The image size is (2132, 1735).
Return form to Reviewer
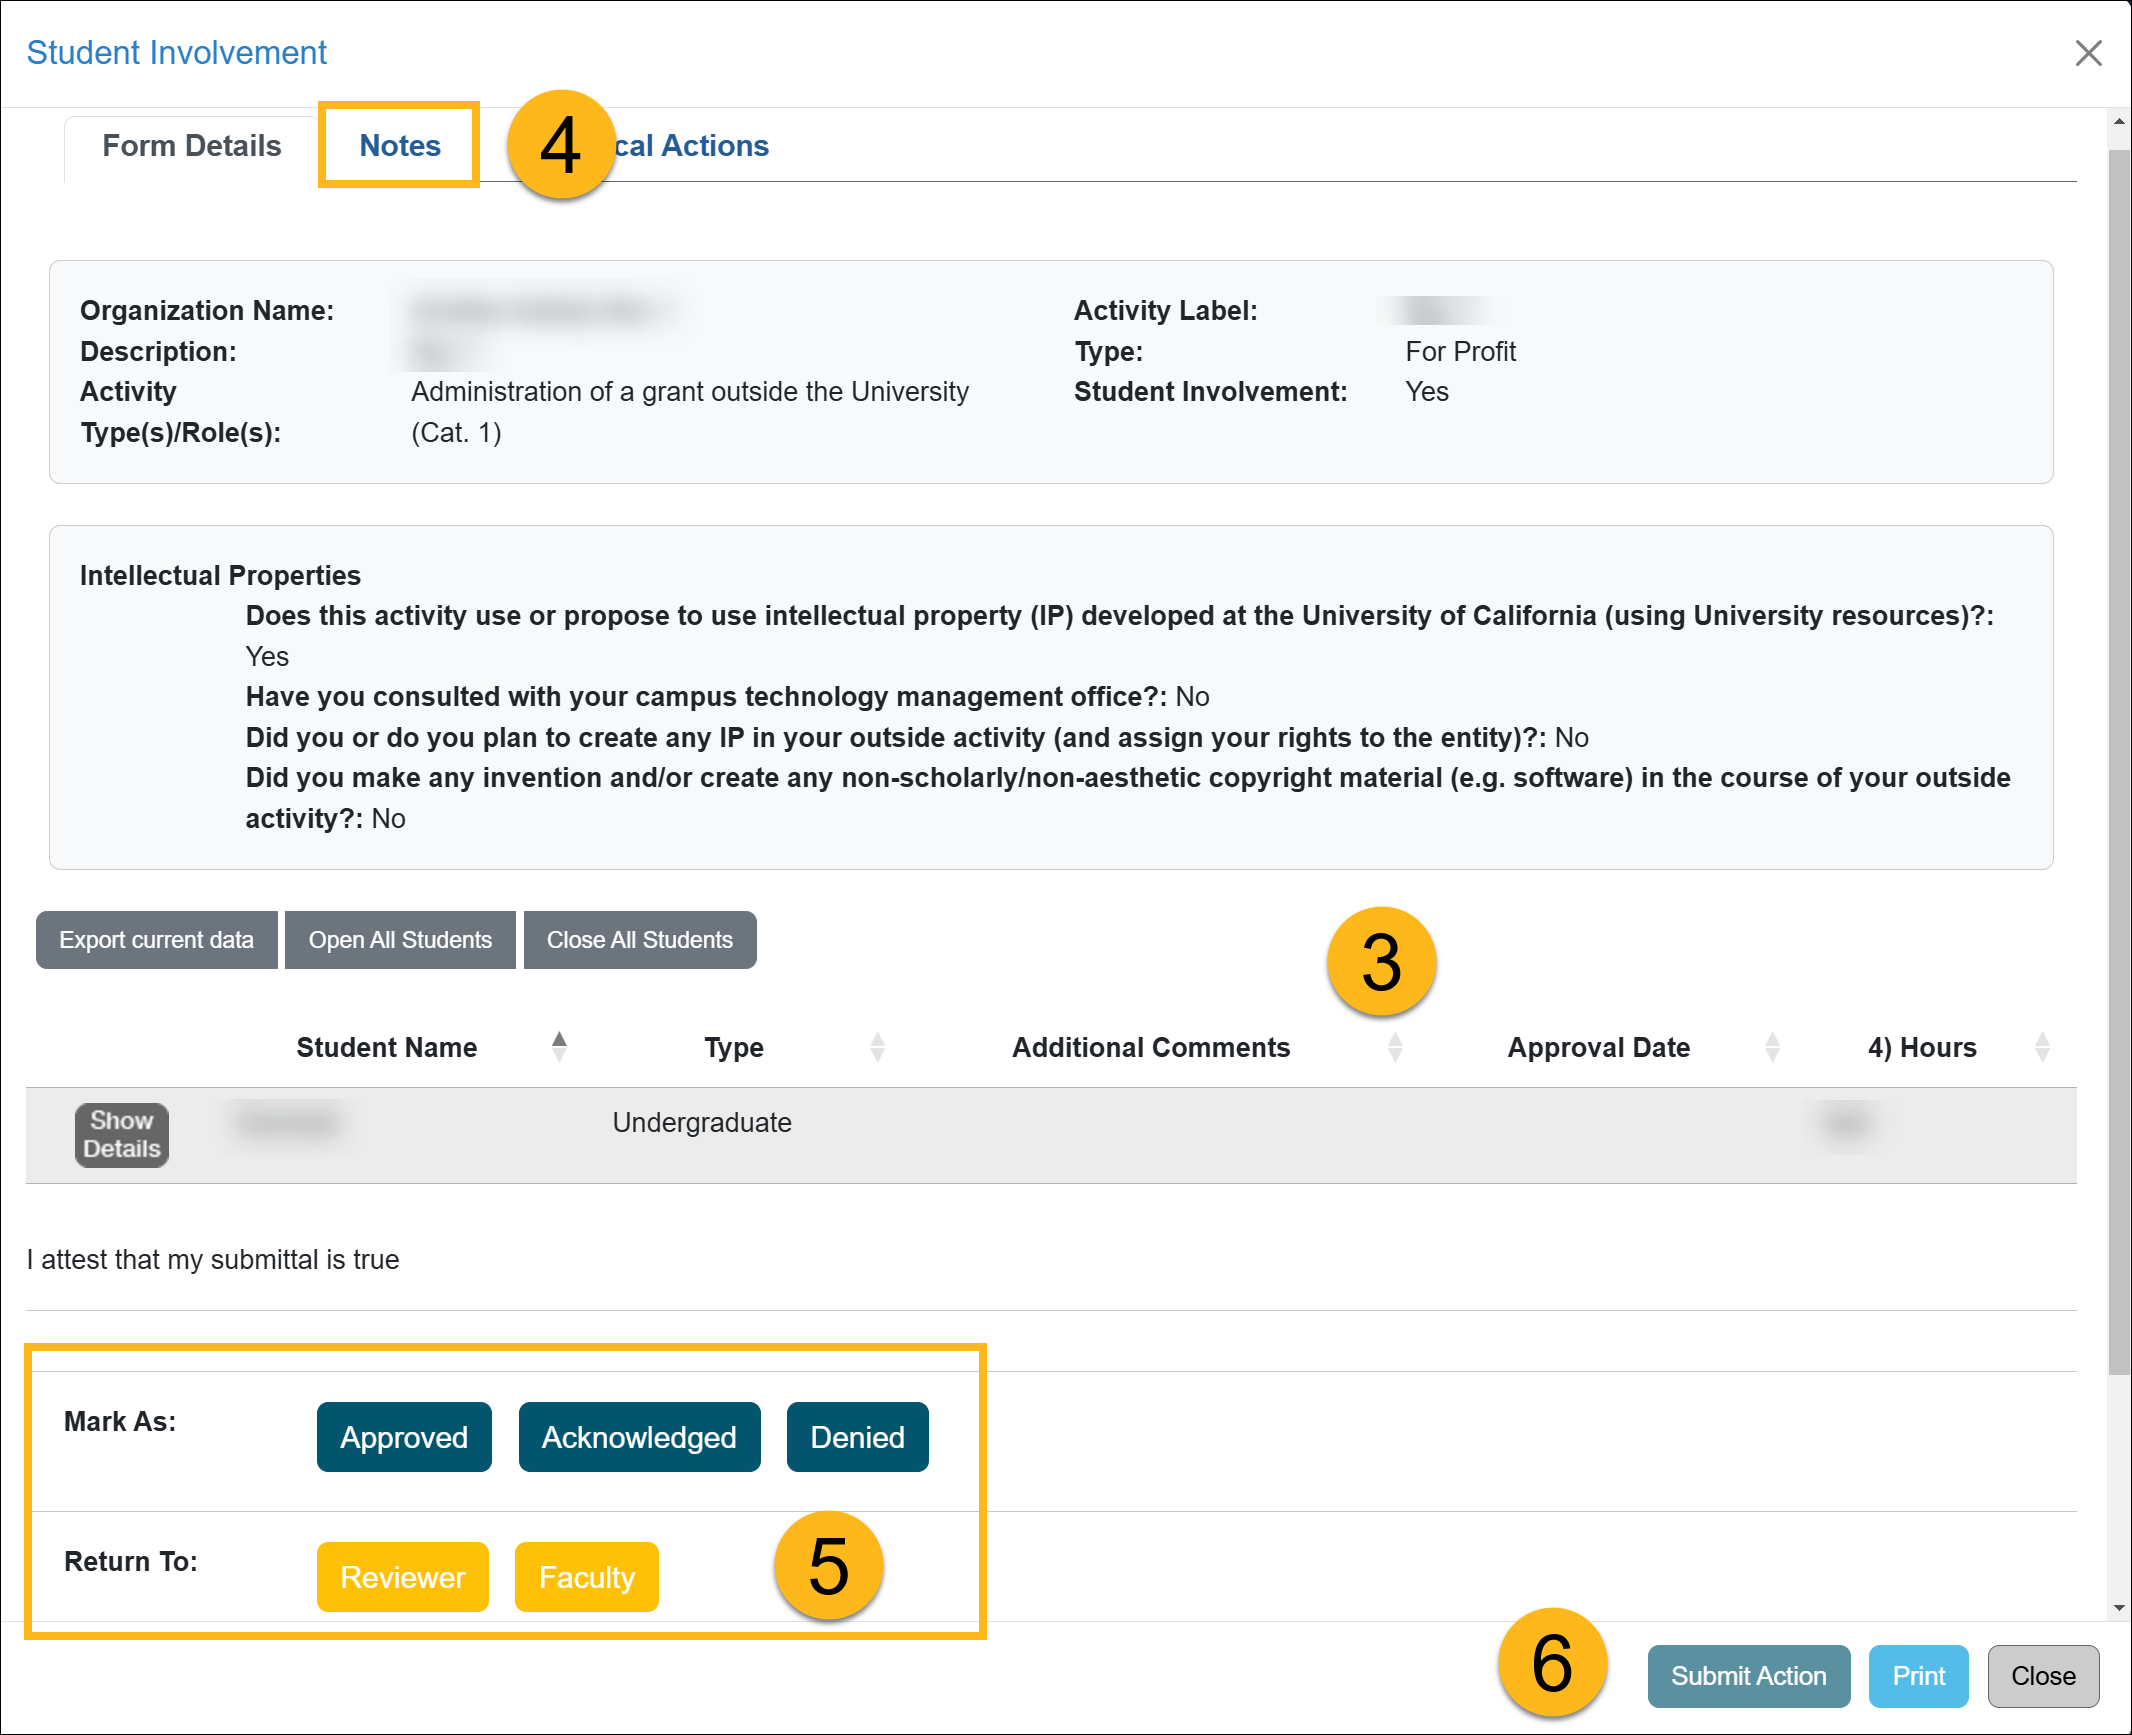pos(402,1577)
